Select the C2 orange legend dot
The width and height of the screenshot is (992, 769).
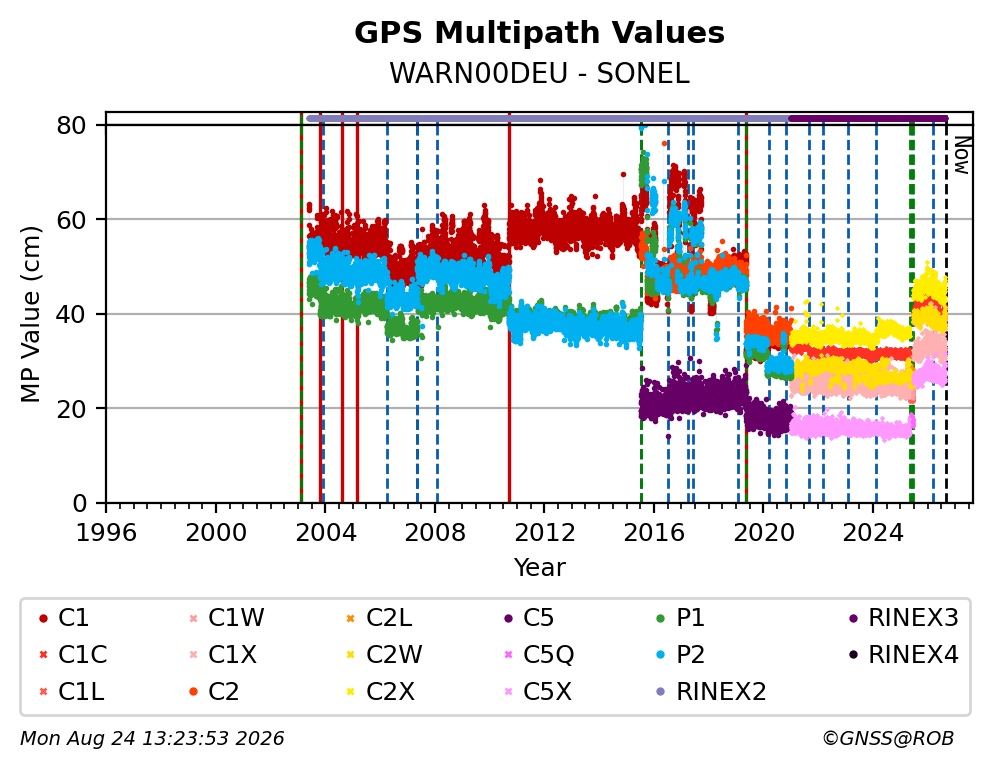(x=194, y=692)
